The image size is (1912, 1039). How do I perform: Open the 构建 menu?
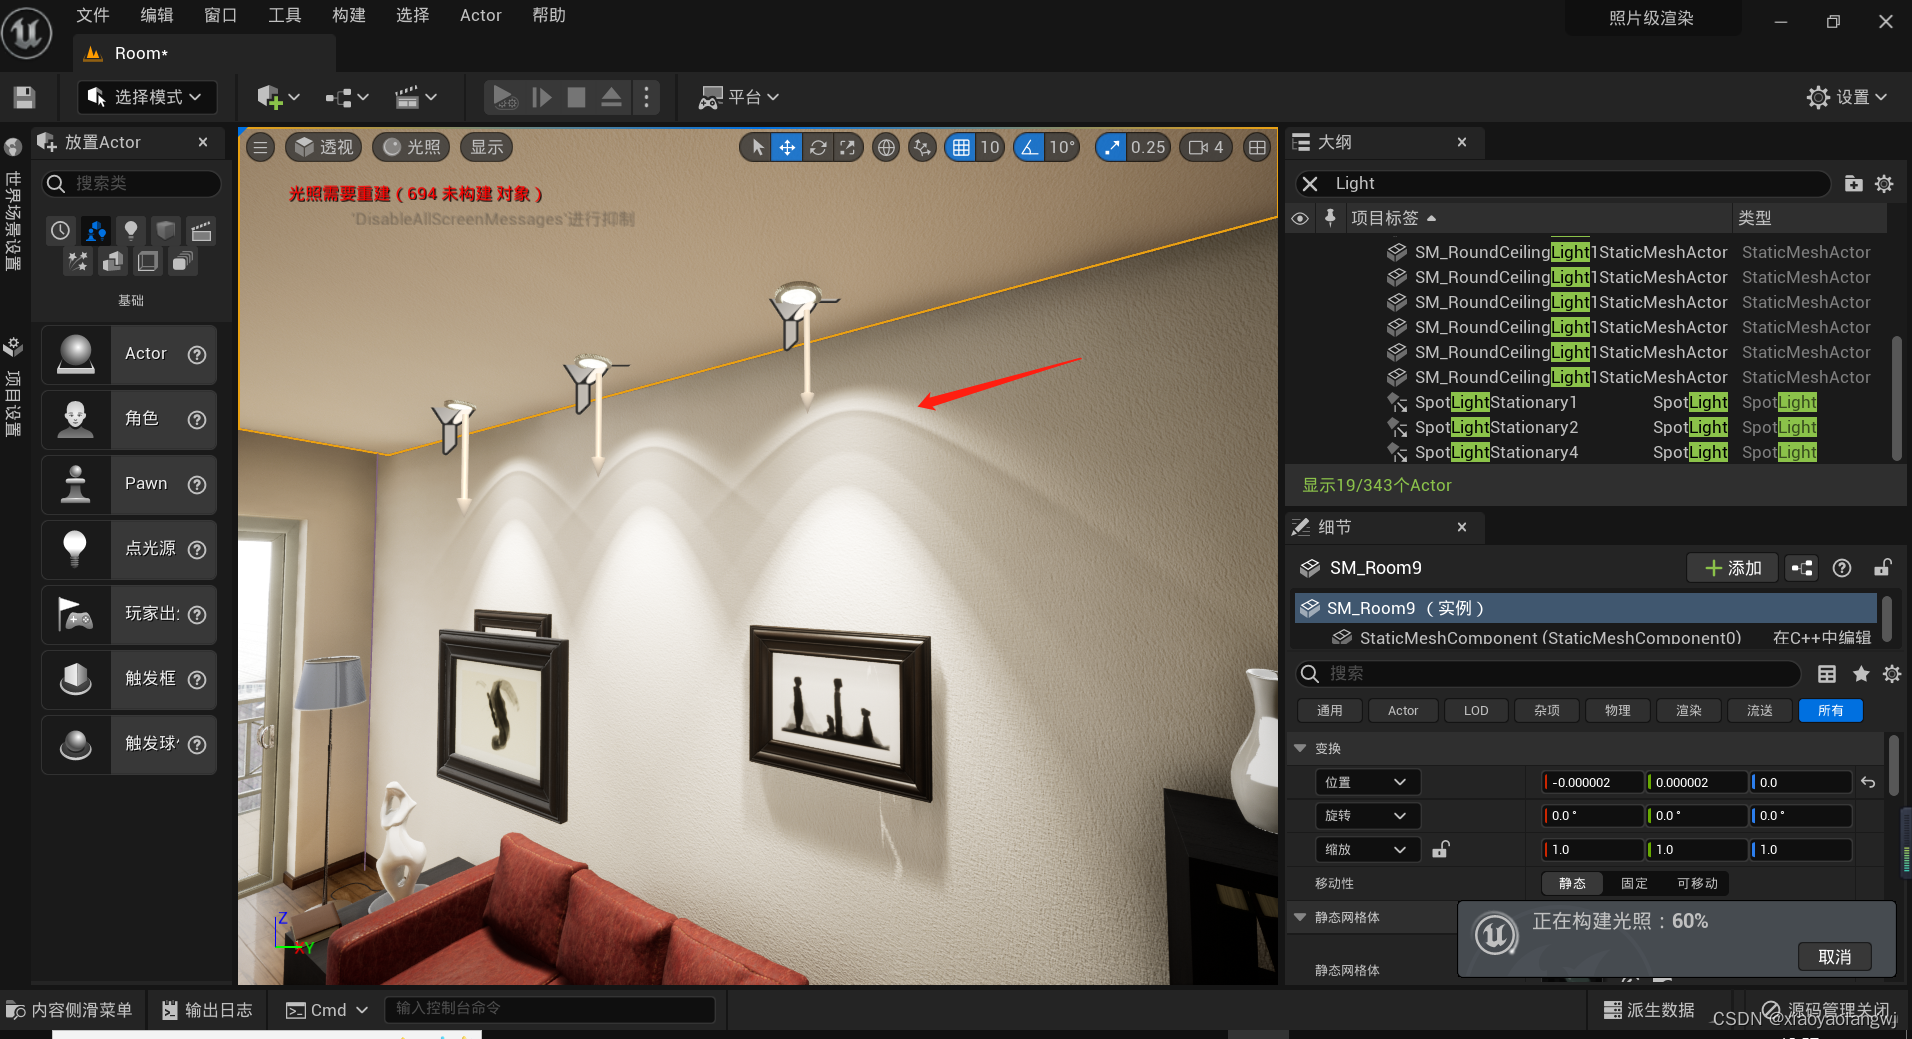[349, 15]
